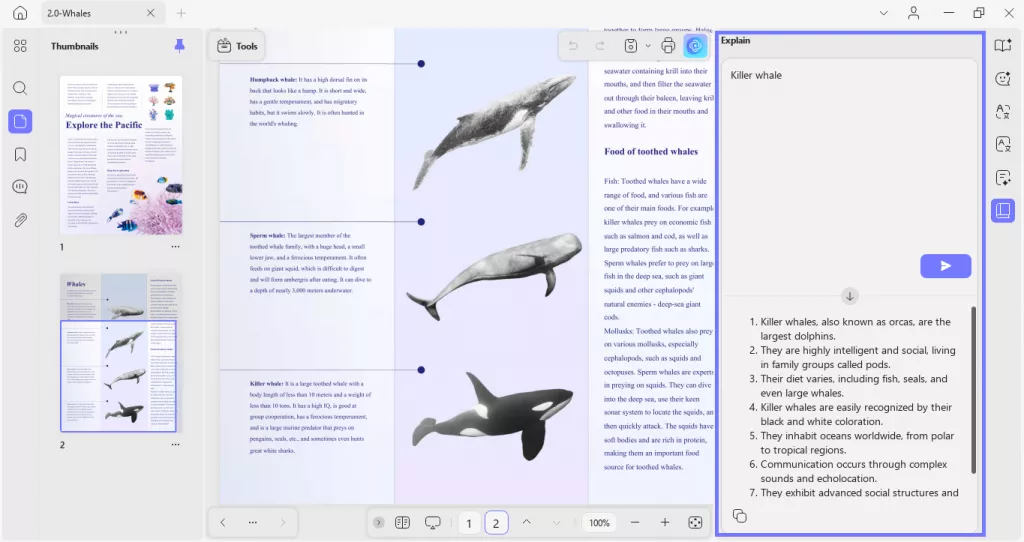Open the reading book icon at top right
The image size is (1024, 542).
click(x=1002, y=45)
